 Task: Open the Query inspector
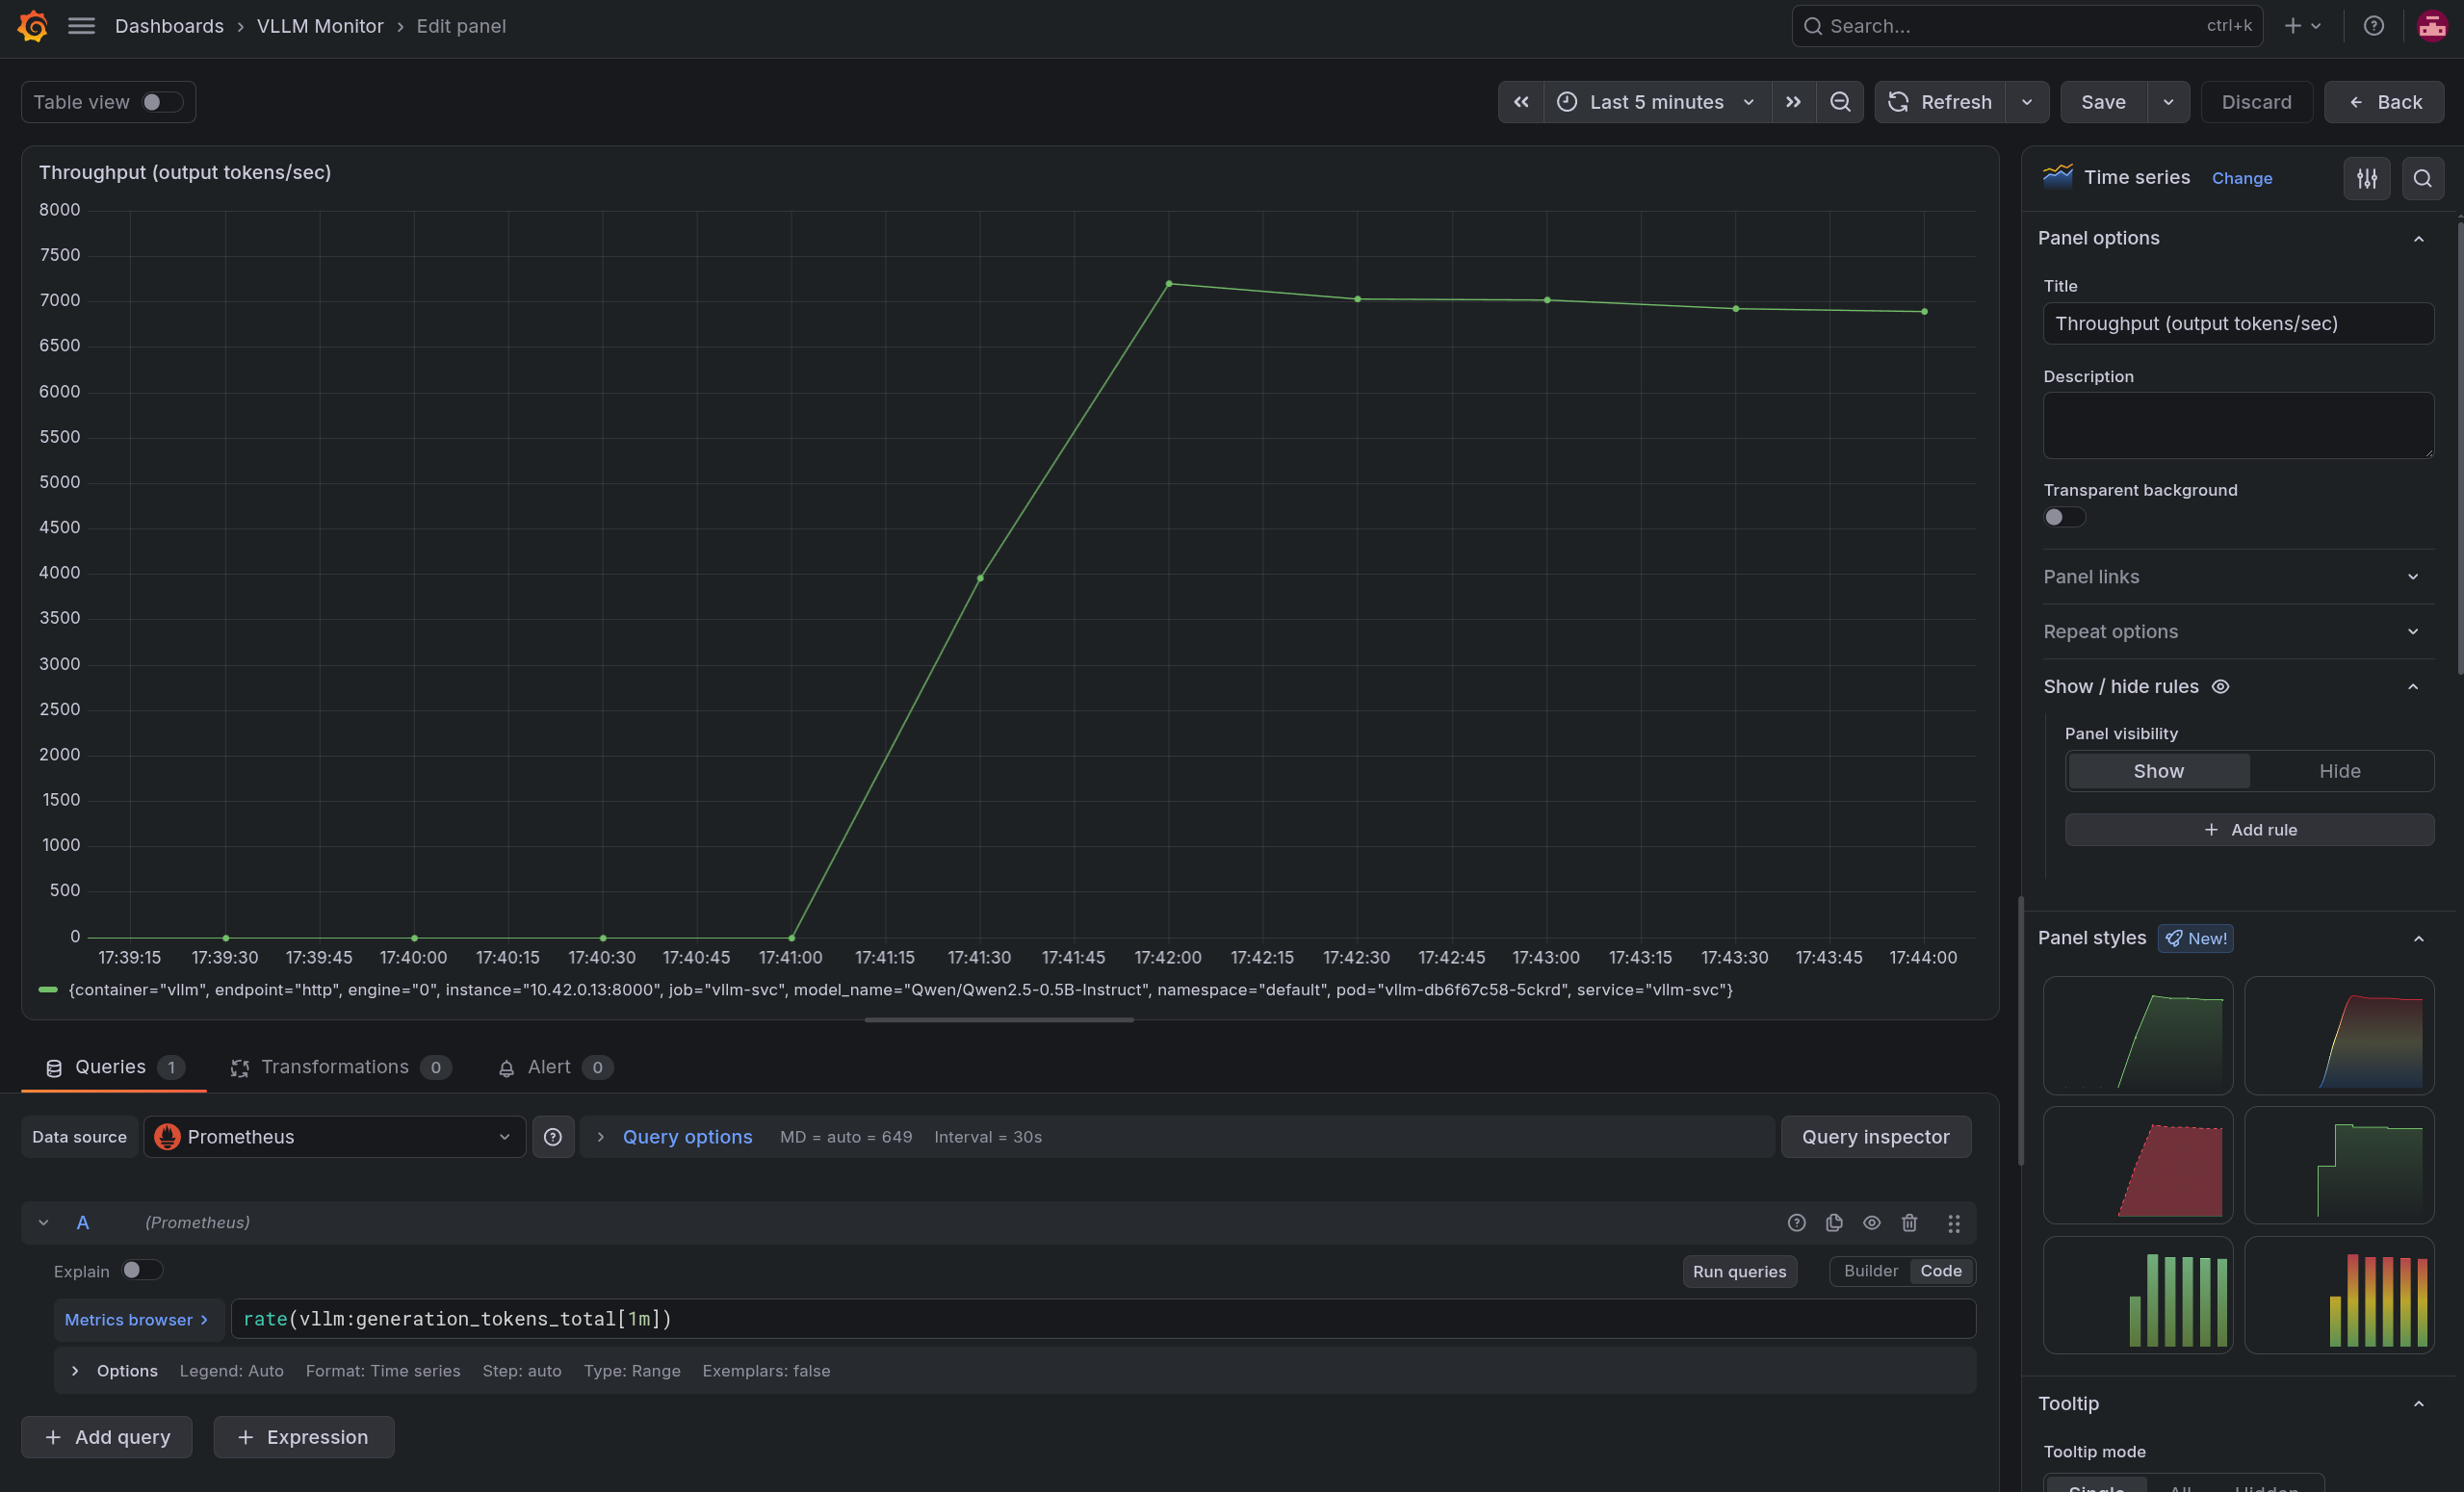click(x=1875, y=1137)
